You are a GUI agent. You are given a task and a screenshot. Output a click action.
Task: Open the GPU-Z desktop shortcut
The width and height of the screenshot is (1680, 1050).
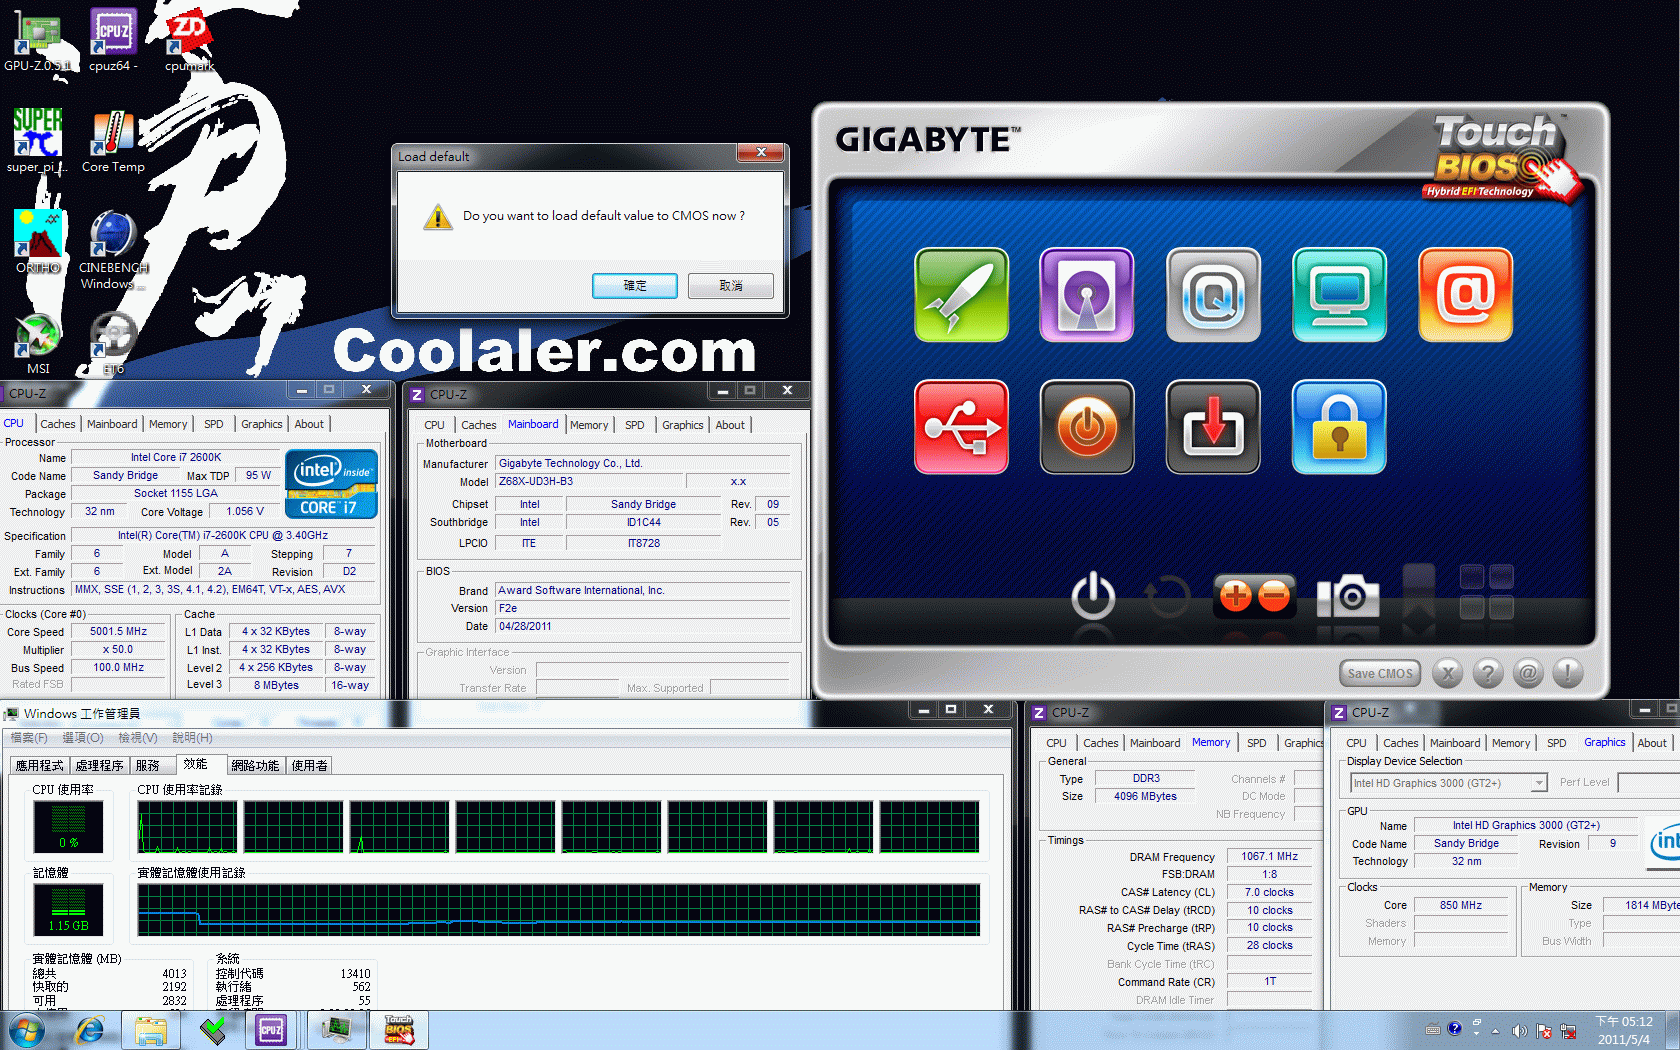[x=38, y=42]
